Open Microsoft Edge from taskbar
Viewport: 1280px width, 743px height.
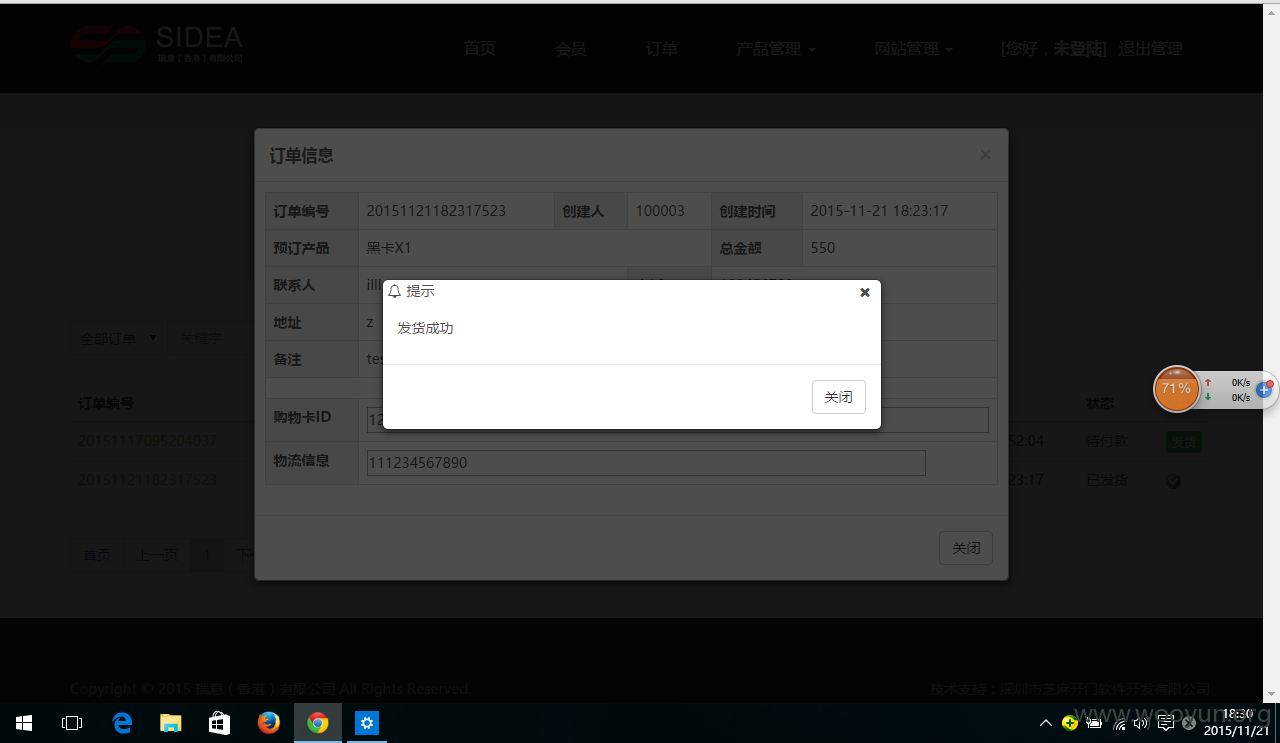[122, 723]
